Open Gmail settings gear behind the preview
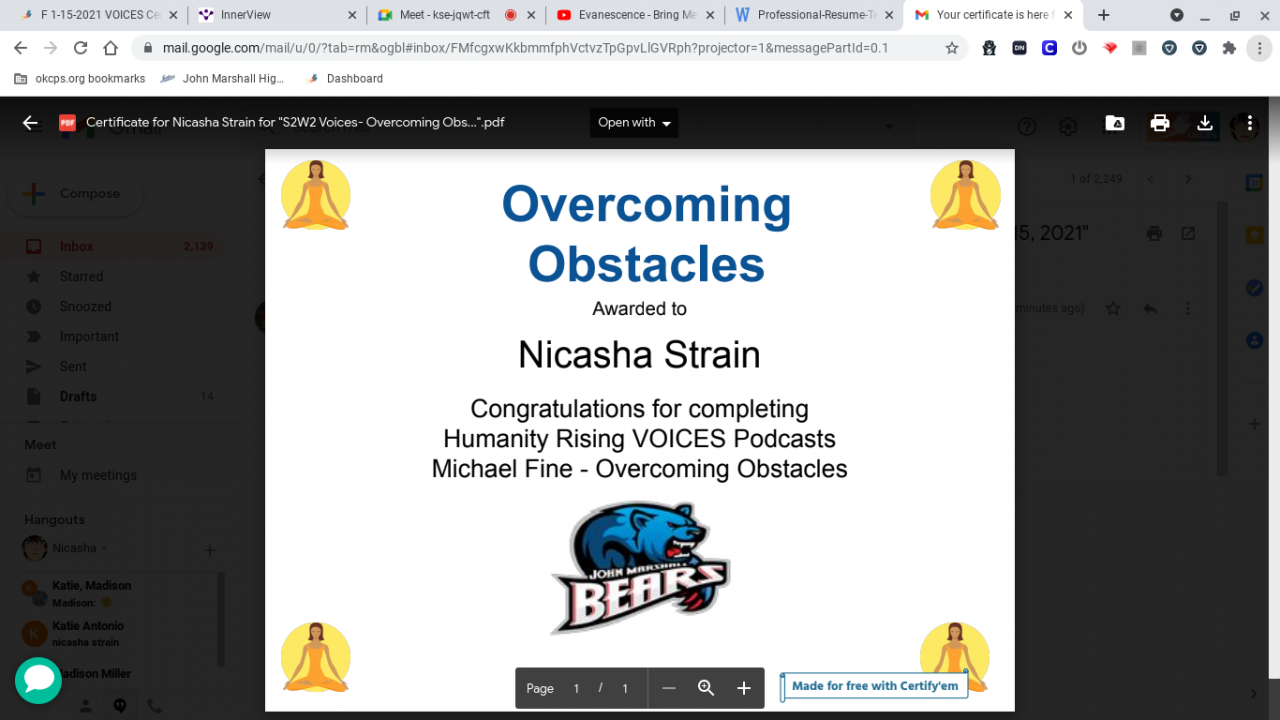 [x=1068, y=126]
